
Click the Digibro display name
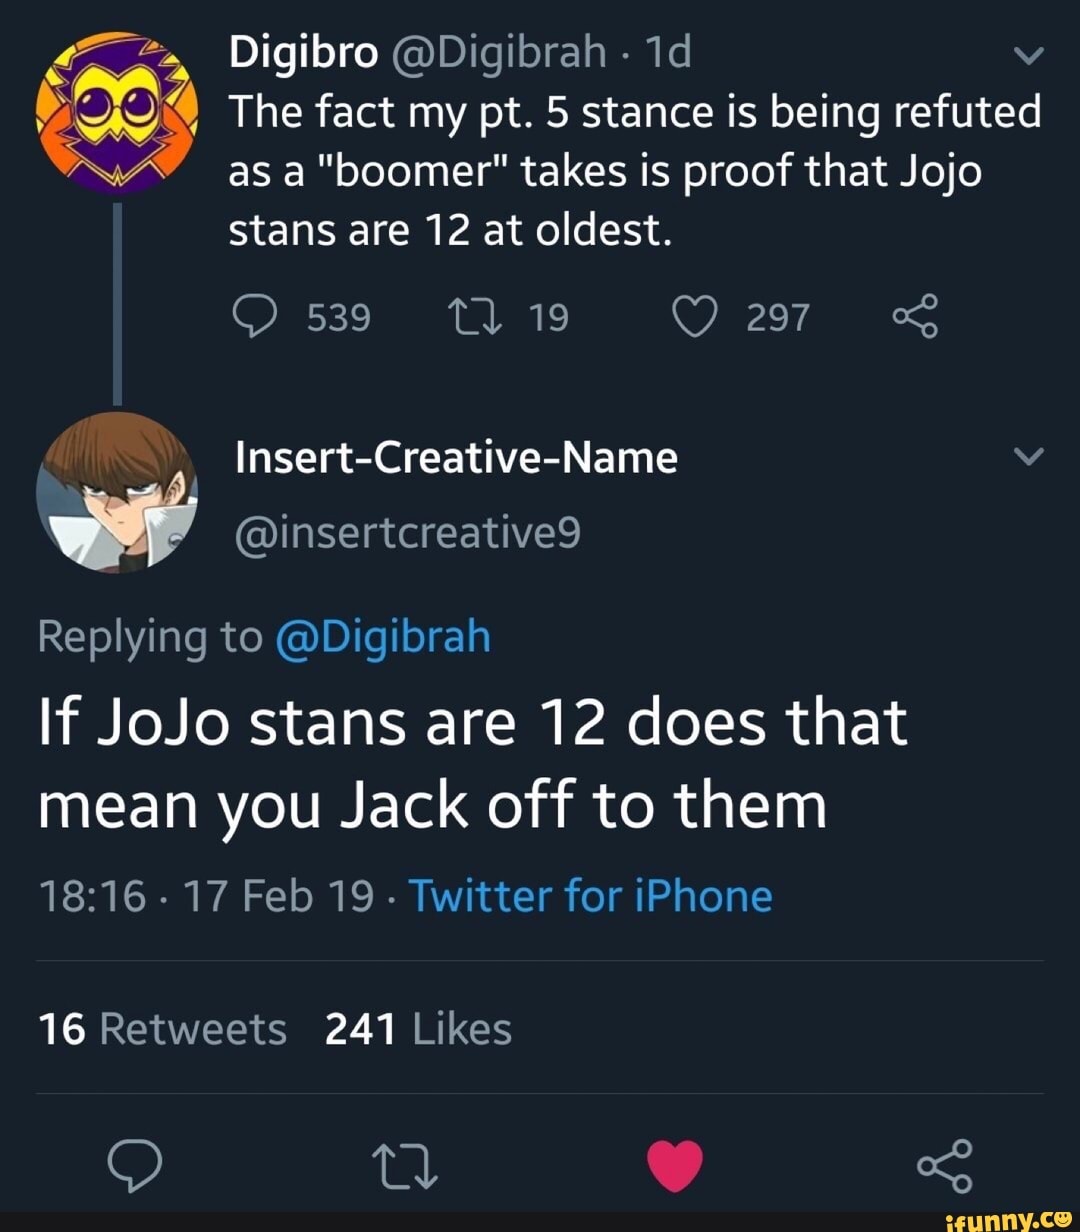point(303,53)
